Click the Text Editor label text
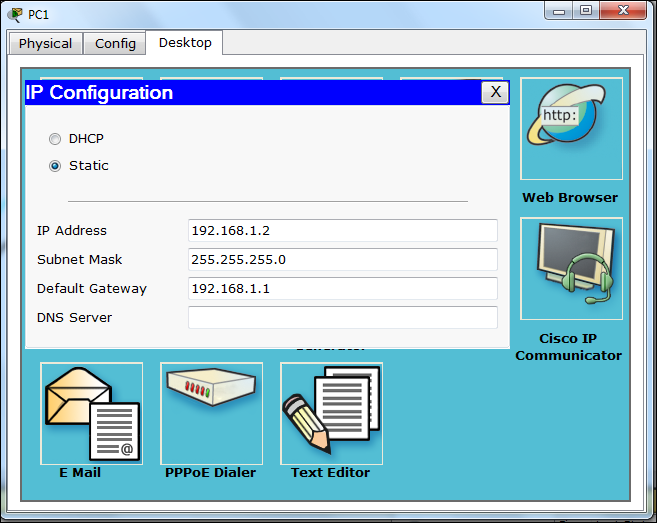The height and width of the screenshot is (523, 657). 331,473
